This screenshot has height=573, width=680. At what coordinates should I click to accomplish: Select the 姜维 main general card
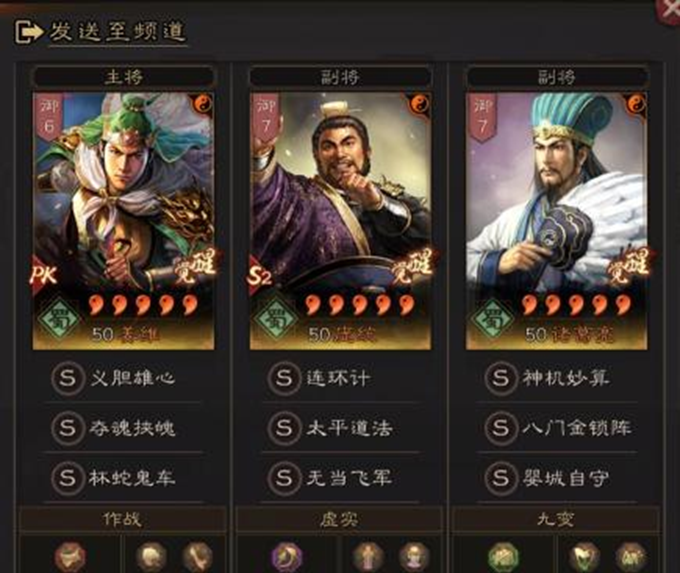click(x=124, y=221)
